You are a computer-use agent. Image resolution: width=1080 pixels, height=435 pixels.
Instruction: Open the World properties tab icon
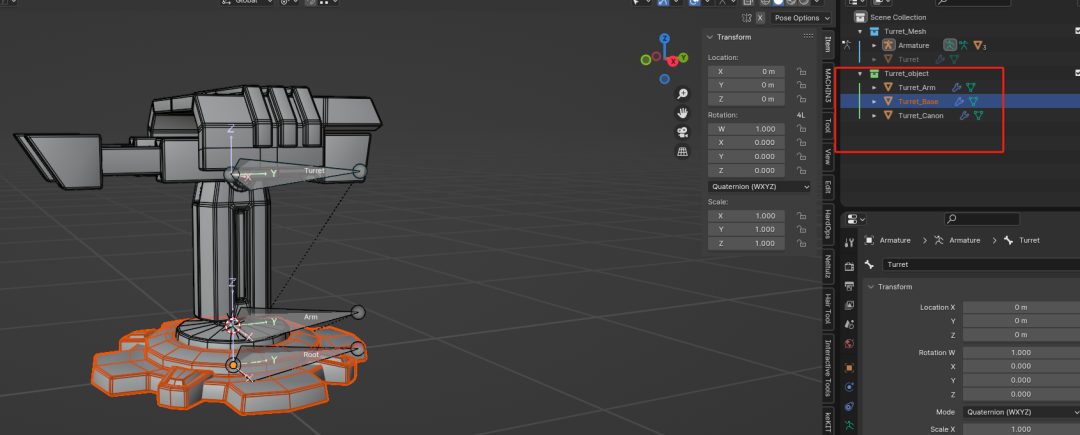click(849, 343)
